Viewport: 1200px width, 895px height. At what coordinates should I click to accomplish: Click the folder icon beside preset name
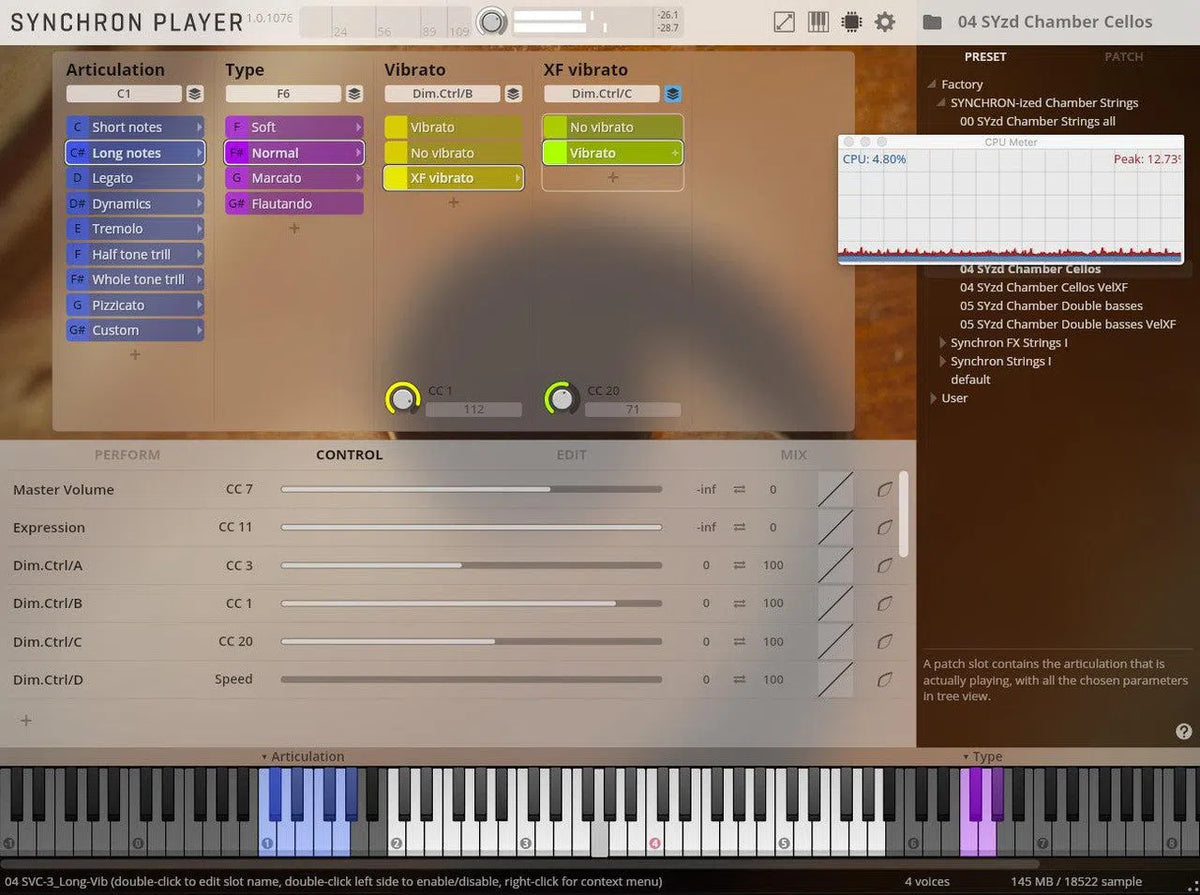coord(932,22)
